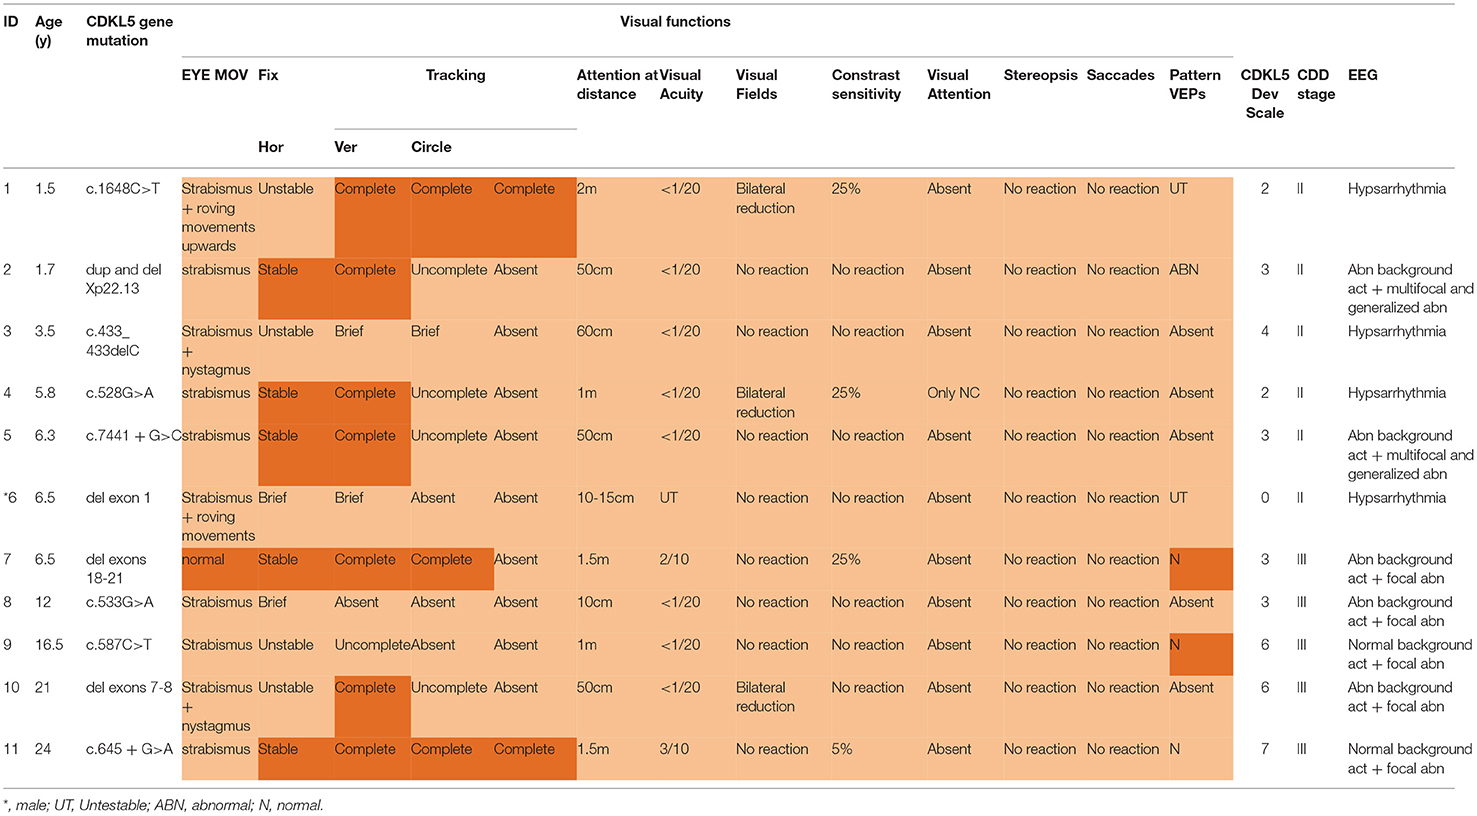This screenshot has width=1477, height=816.
Task: Select mutation 'c.1648C>T'
Action: (122, 188)
